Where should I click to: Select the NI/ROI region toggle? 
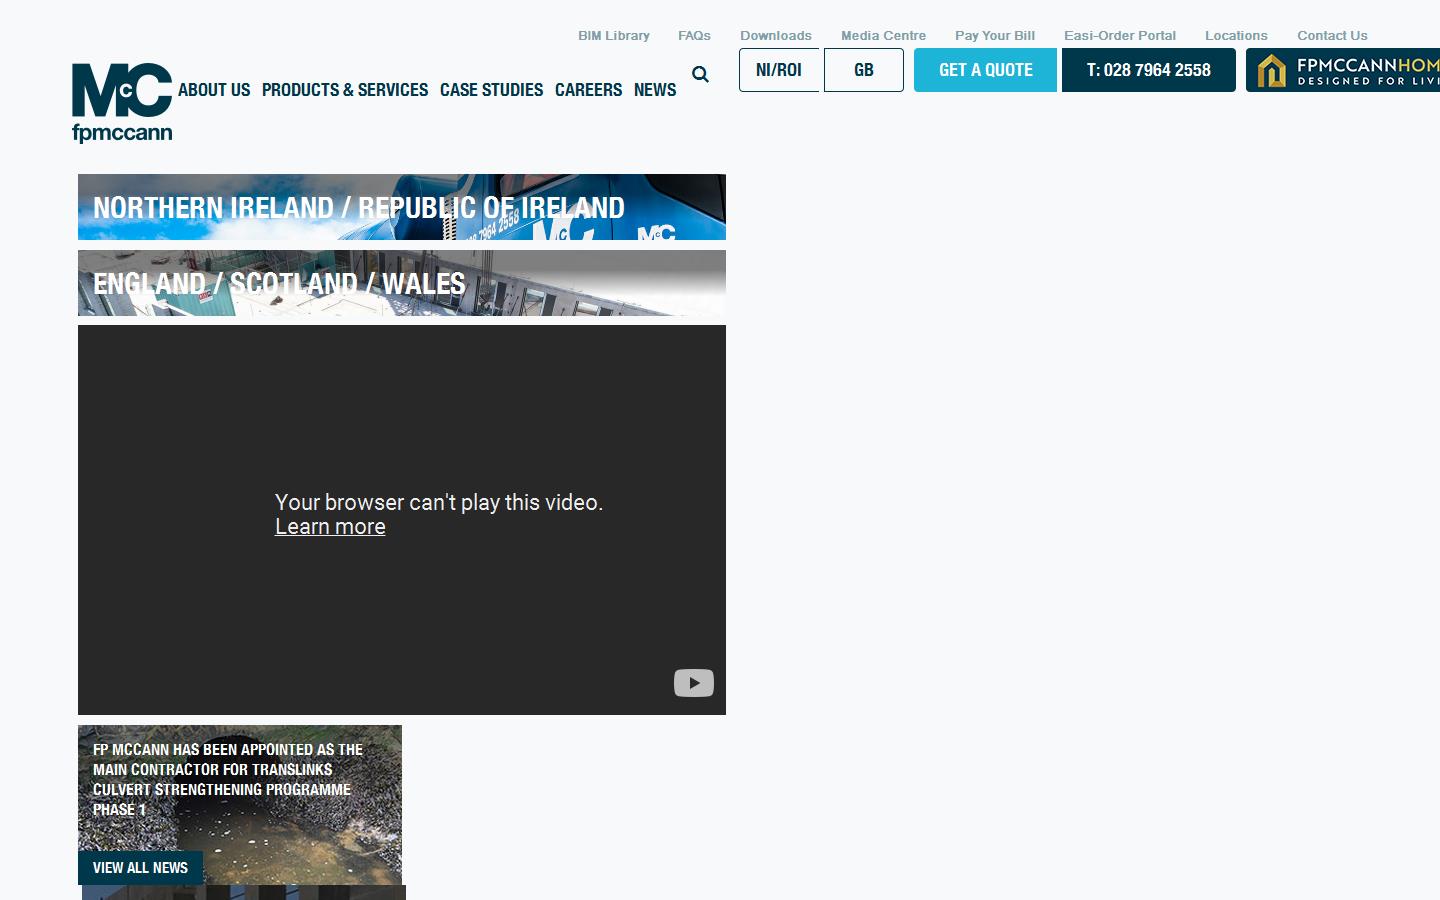click(779, 70)
